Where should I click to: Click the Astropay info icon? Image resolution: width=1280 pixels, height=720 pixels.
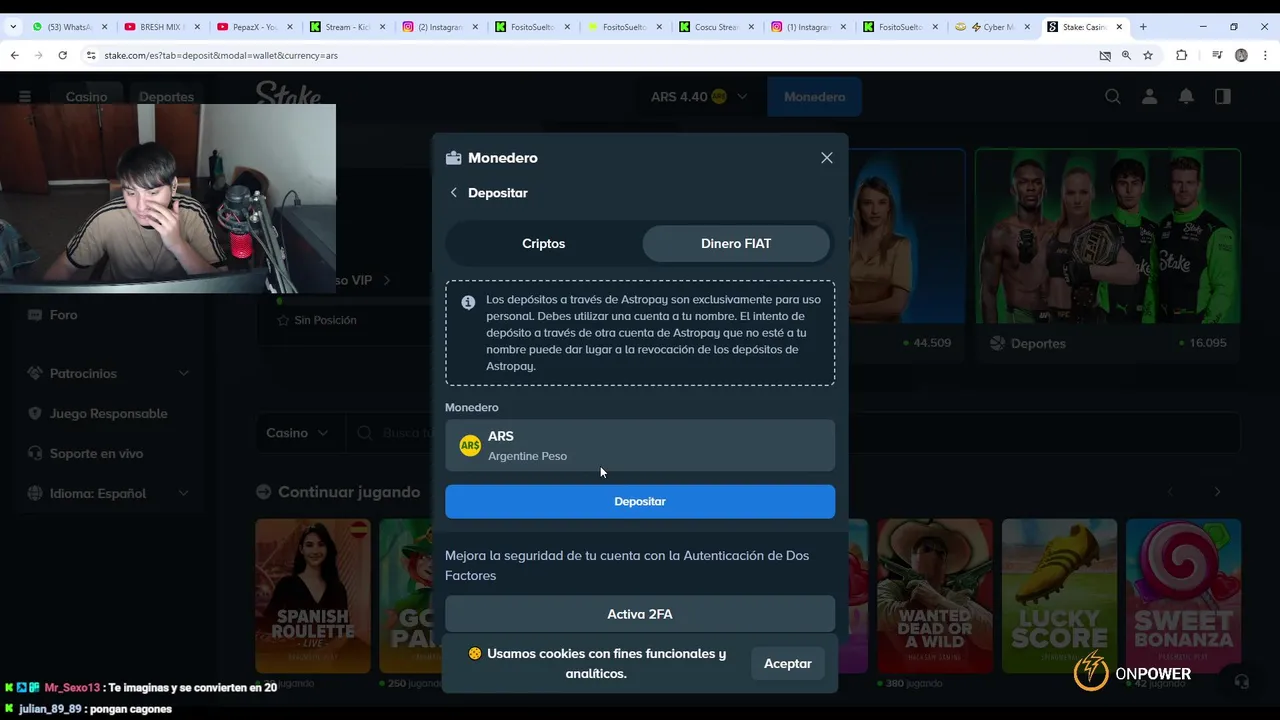[468, 302]
